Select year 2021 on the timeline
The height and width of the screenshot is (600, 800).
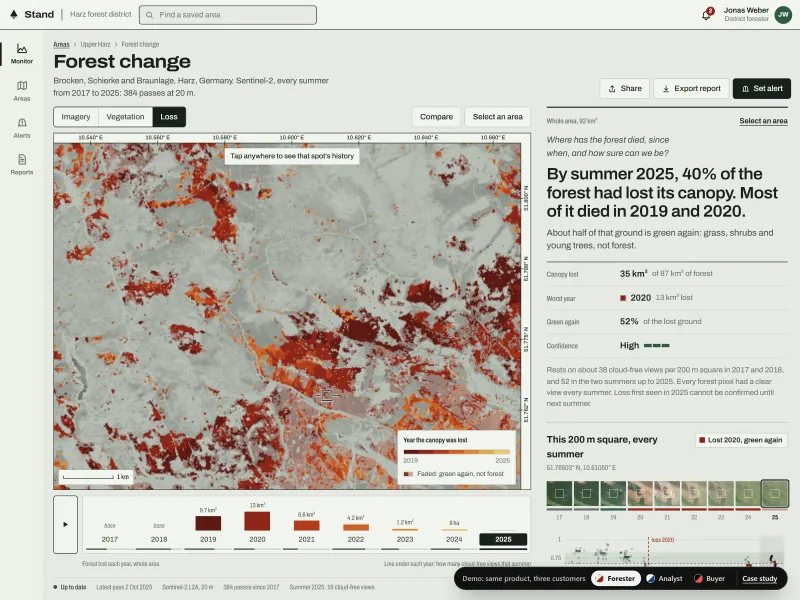click(x=307, y=526)
